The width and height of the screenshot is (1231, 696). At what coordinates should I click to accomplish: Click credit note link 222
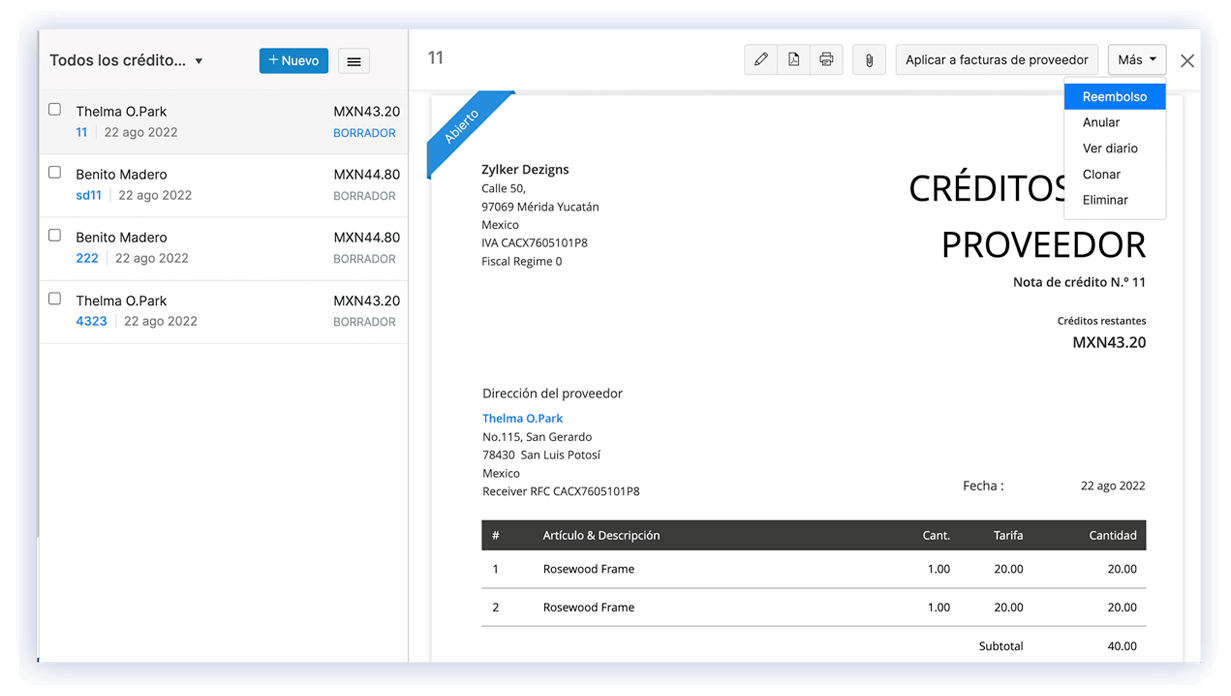click(x=86, y=257)
